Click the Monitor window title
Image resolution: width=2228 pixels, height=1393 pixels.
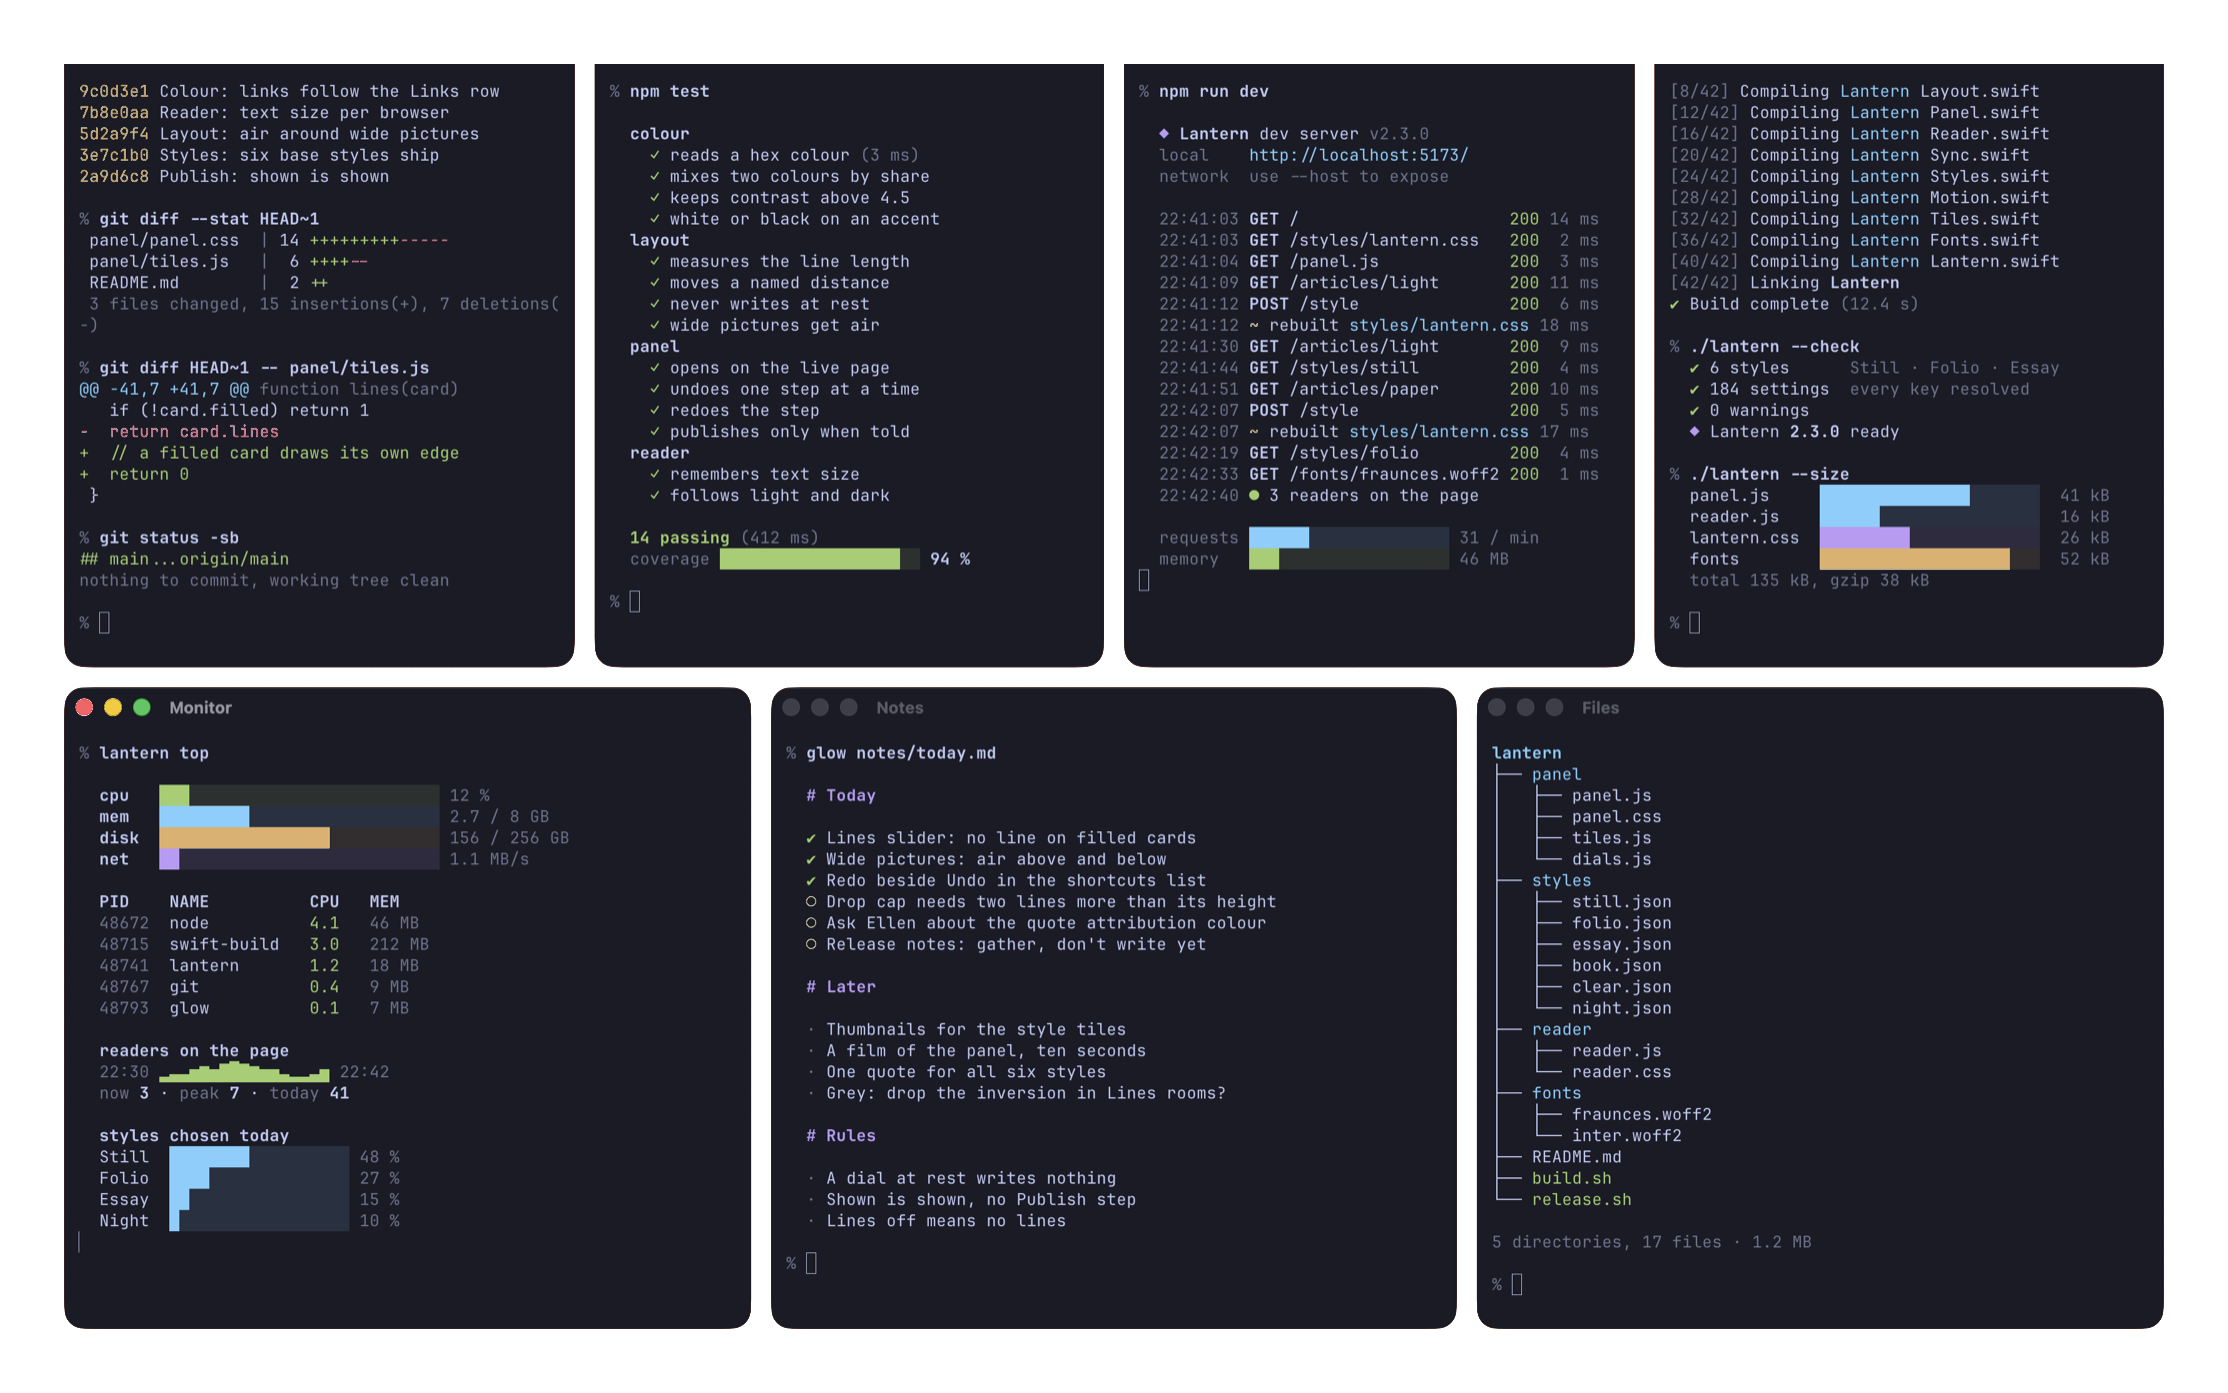(200, 707)
